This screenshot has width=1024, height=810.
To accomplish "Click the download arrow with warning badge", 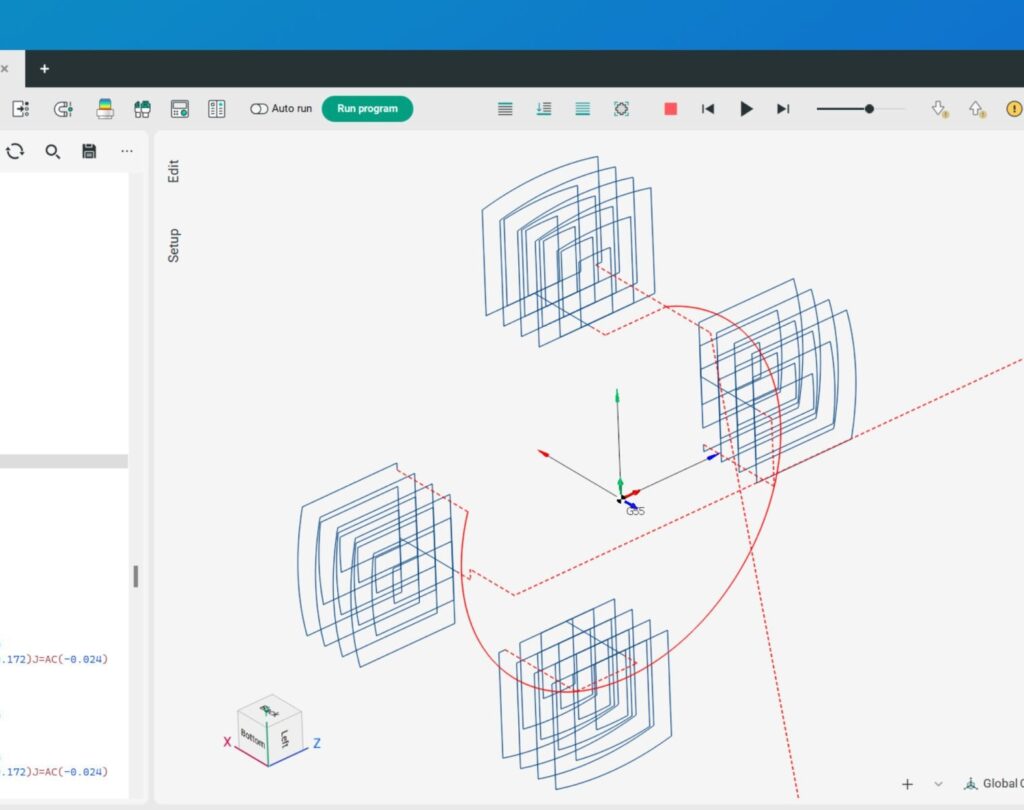I will click(939, 109).
